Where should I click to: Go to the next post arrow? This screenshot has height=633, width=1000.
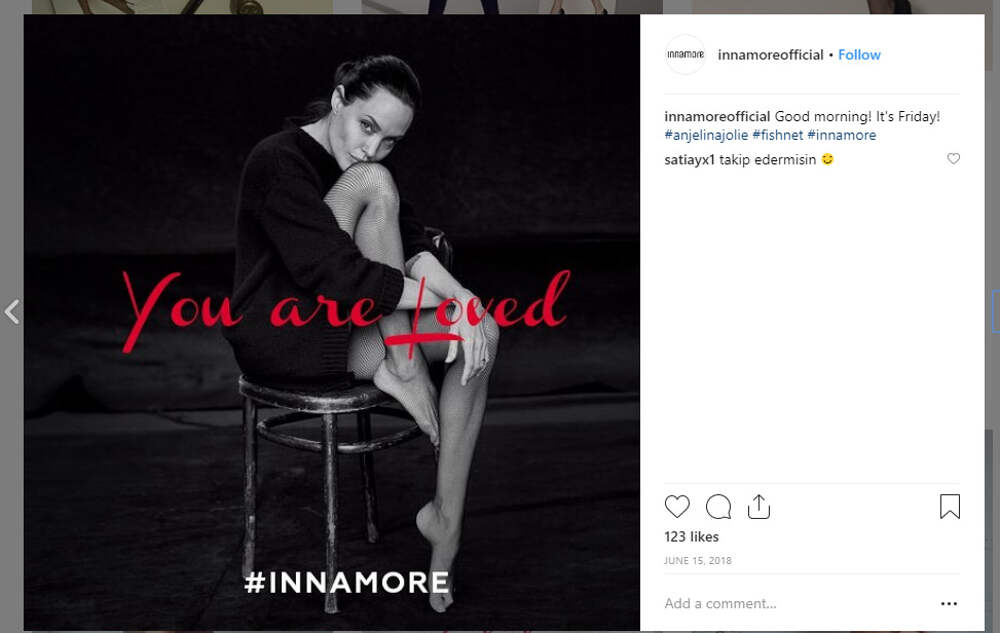pyautogui.click(x=995, y=312)
